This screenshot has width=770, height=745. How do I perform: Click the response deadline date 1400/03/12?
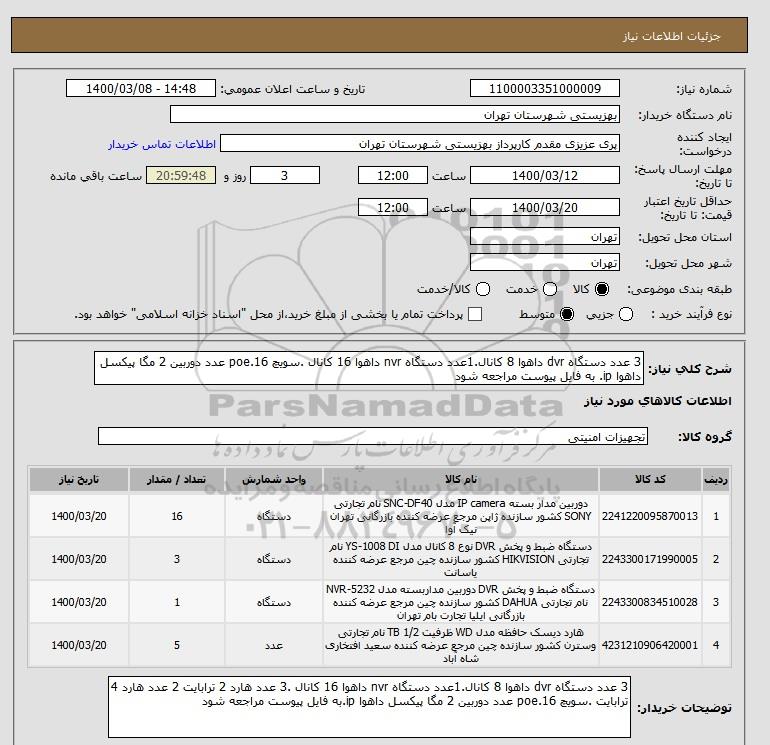(x=545, y=175)
